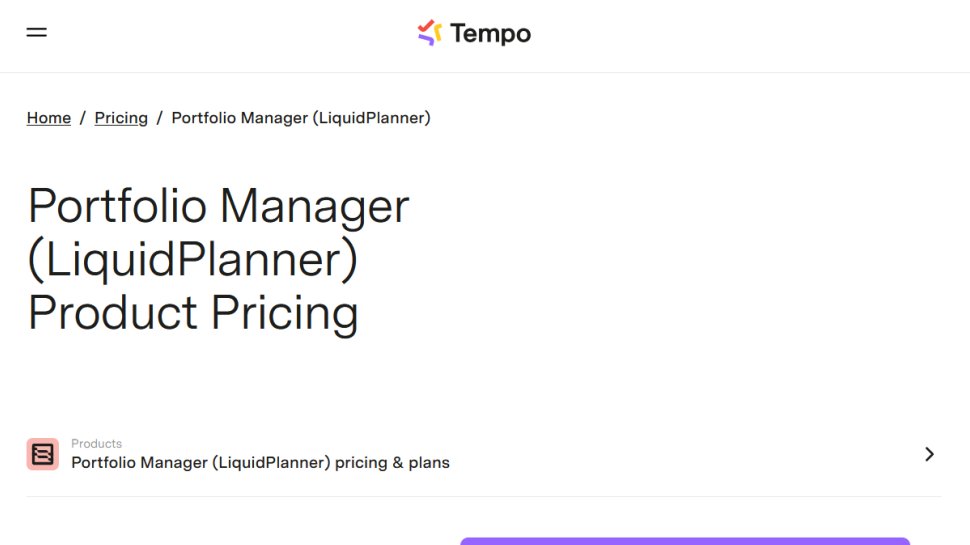Screen dimensions: 970x545
Task: Click the colorful Tempo logo mark
Action: coord(429,33)
